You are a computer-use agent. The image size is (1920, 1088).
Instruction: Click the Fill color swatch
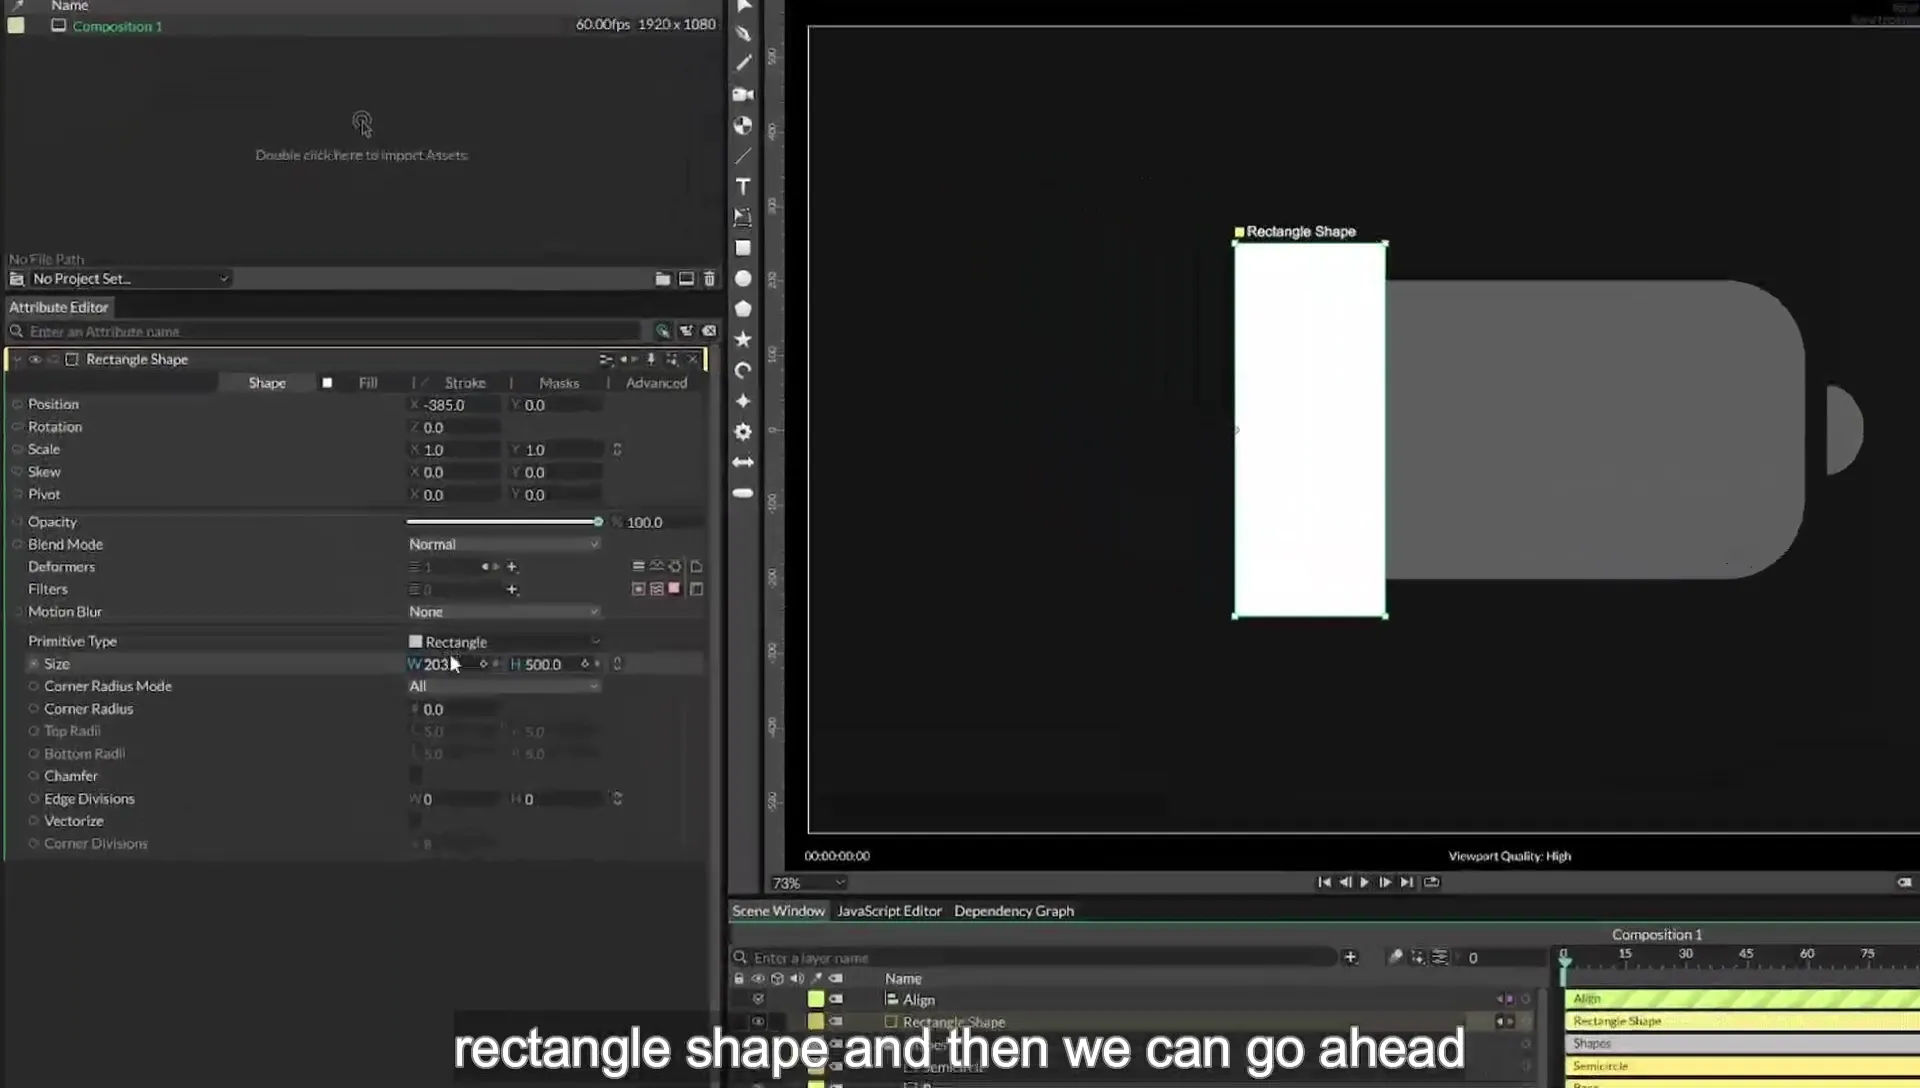coord(327,383)
